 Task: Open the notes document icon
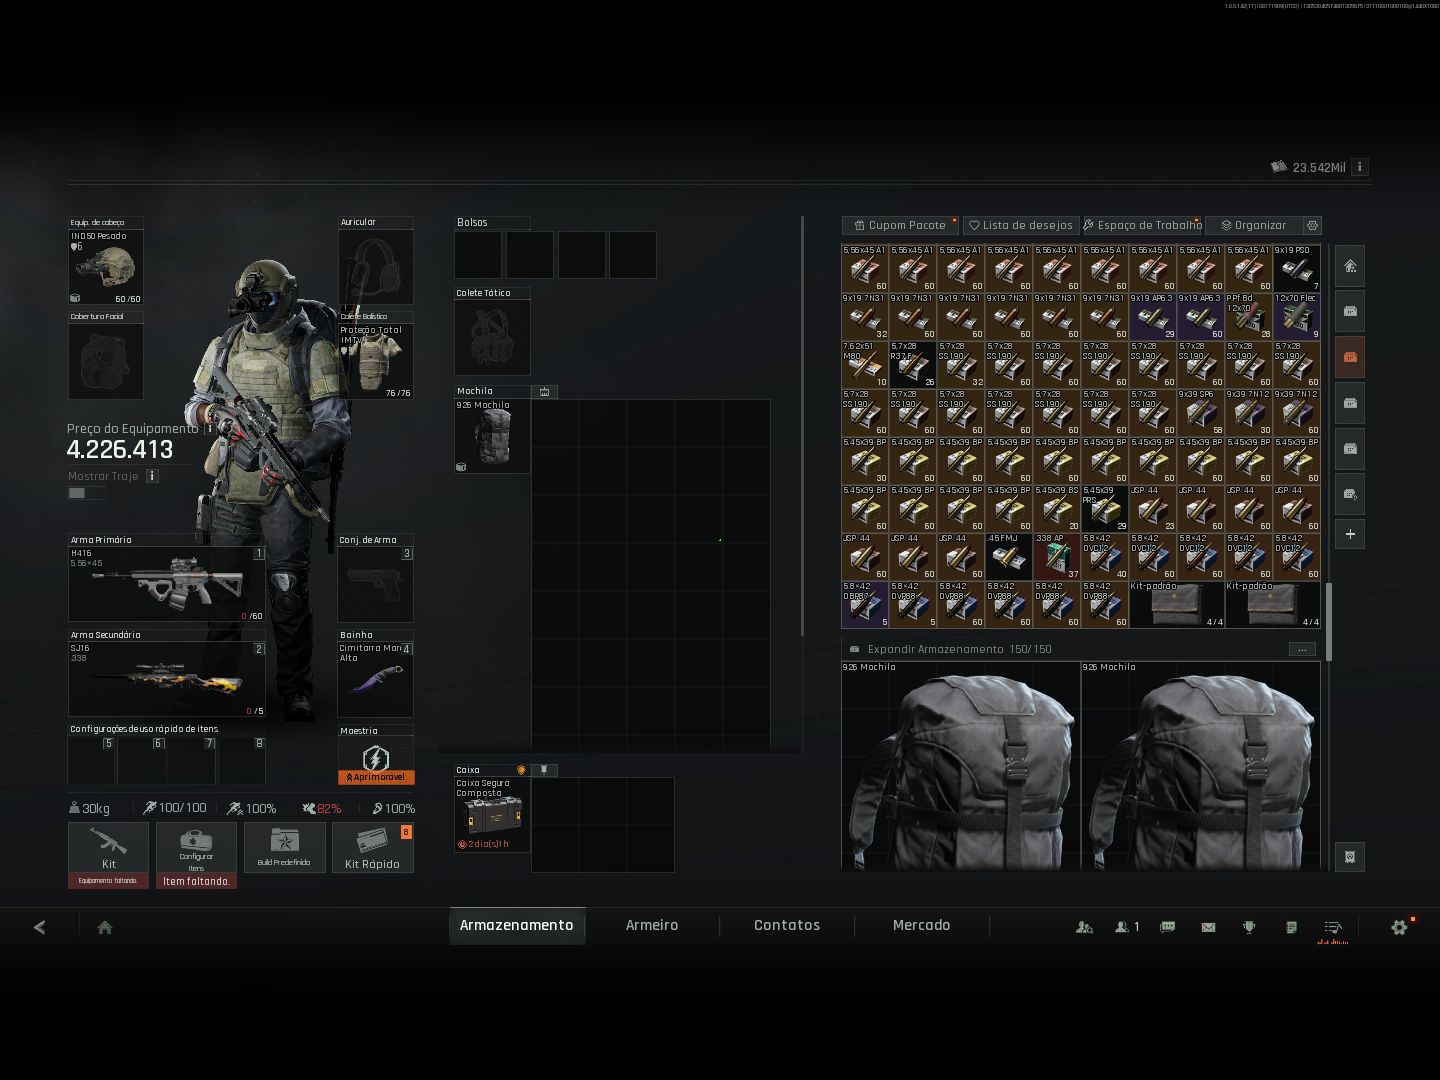coord(1291,927)
